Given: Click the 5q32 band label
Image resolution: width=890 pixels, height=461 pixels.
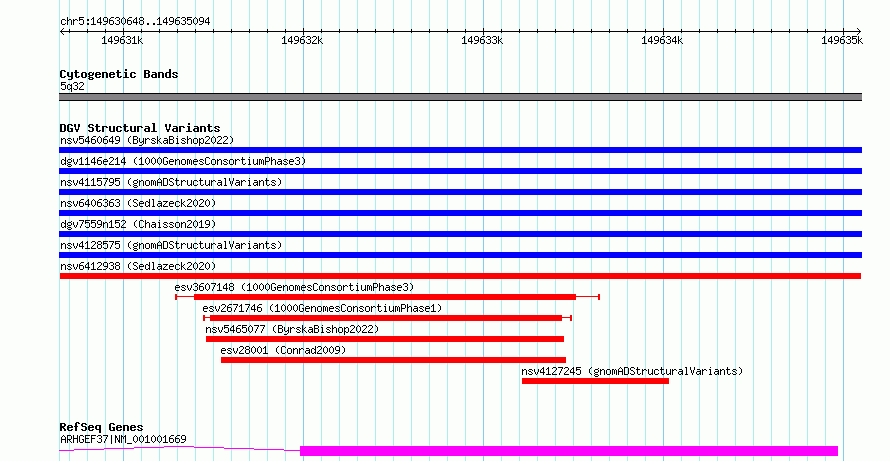Looking at the screenshot, I should tap(72, 86).
